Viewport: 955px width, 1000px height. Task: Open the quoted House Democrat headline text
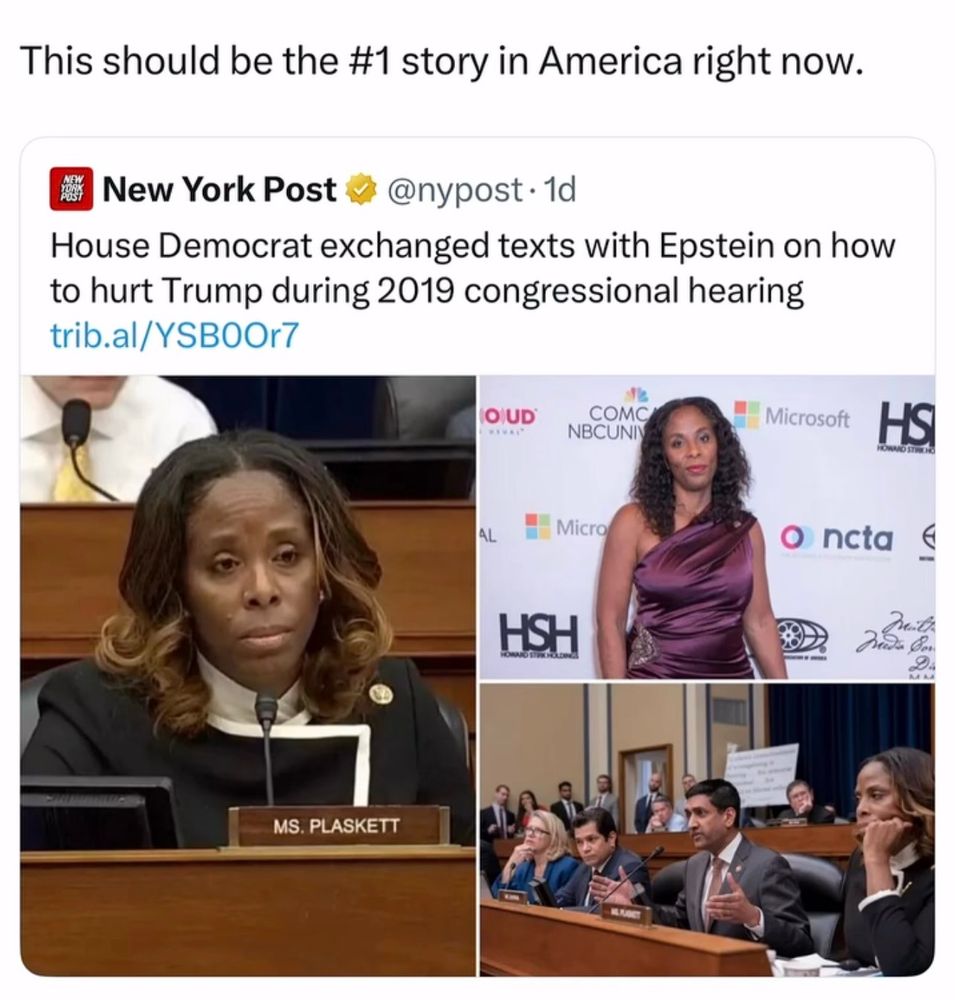tap(473, 268)
